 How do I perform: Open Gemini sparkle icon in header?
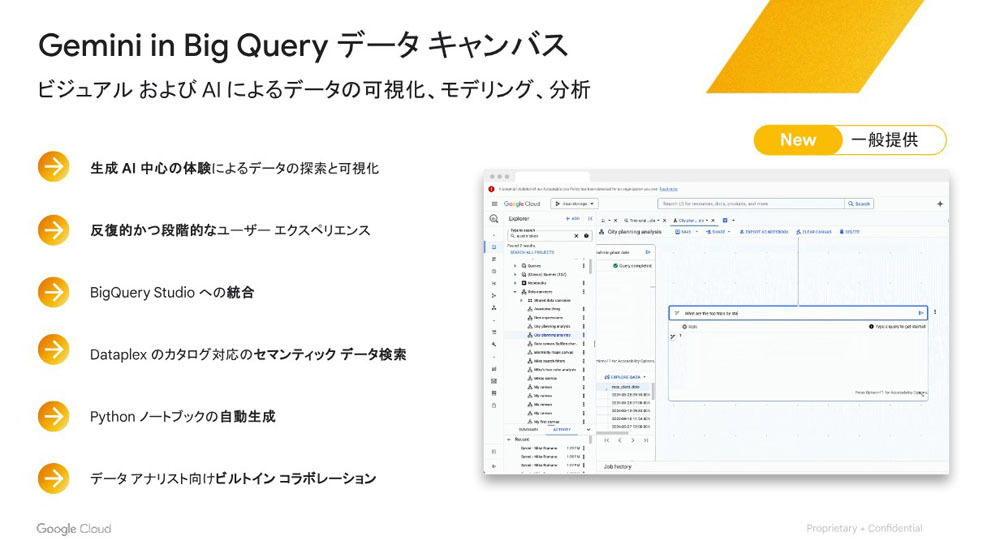coord(940,204)
